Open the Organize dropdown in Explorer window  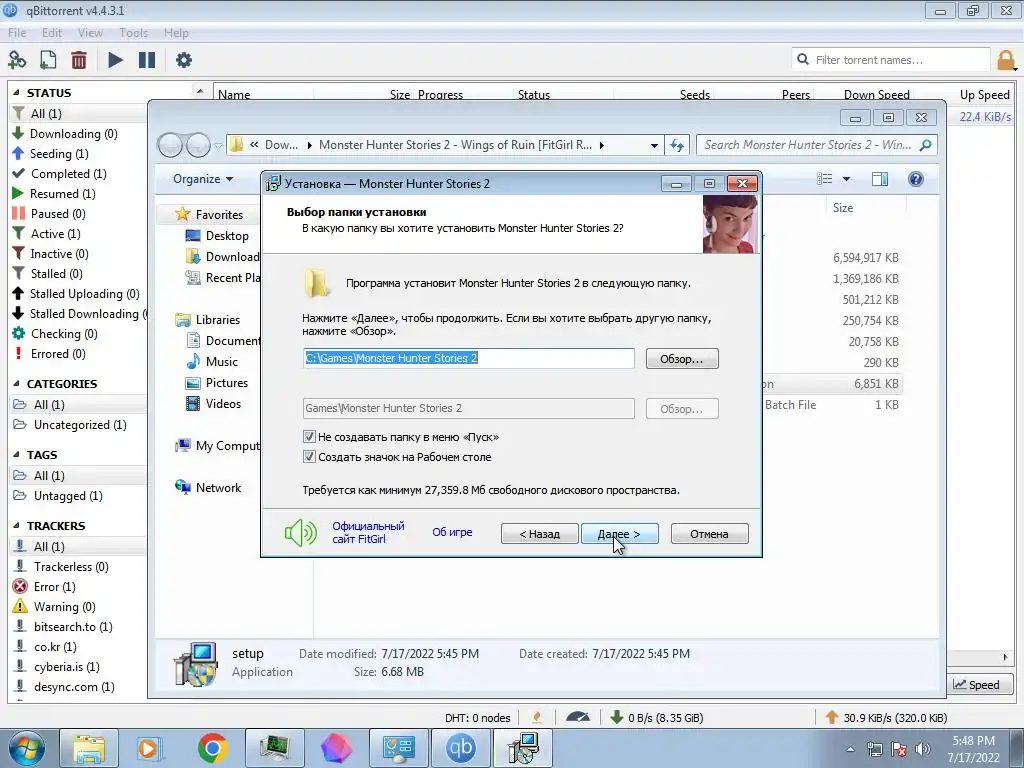coord(202,179)
